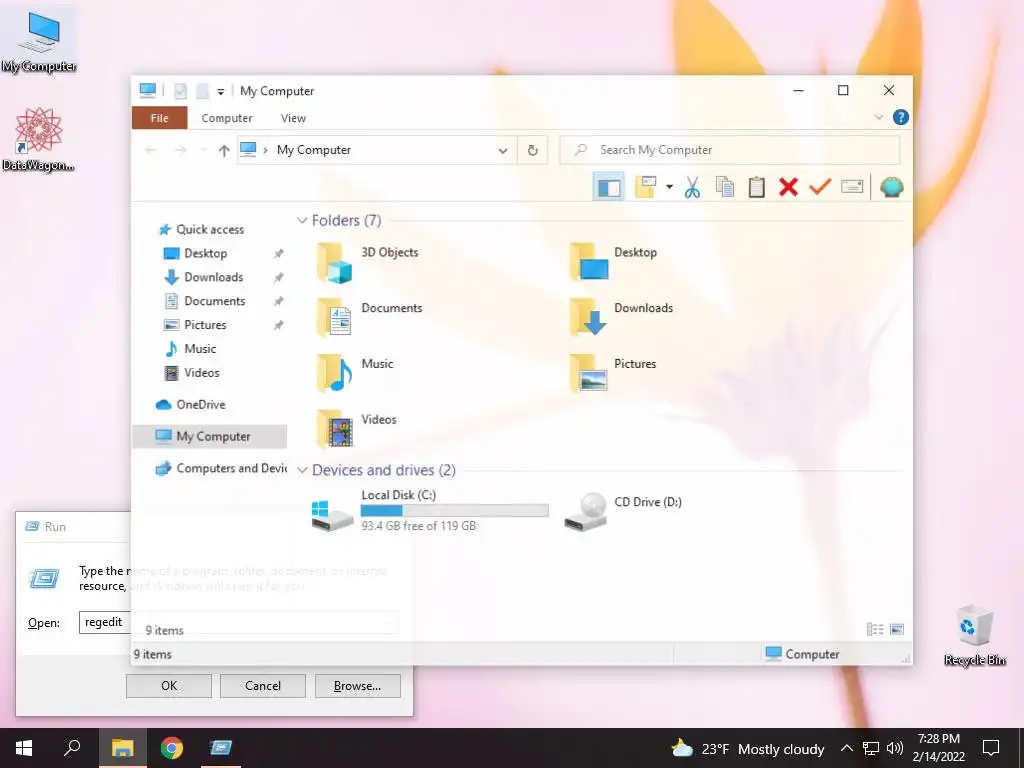Select the DataWagon desktop shortcut

(38, 140)
